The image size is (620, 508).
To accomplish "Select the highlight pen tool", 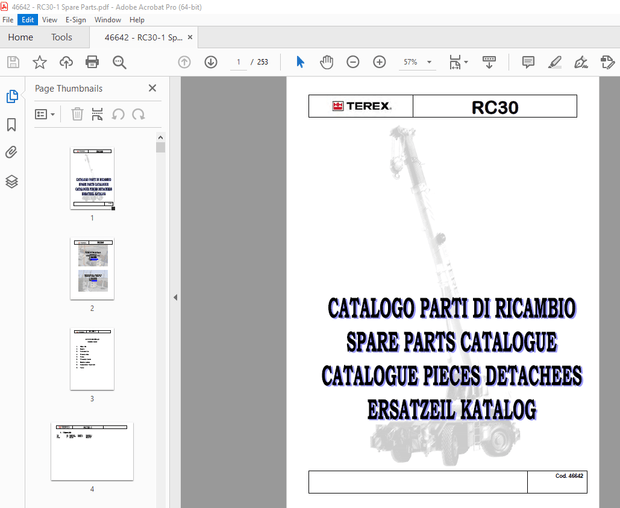I will [555, 62].
